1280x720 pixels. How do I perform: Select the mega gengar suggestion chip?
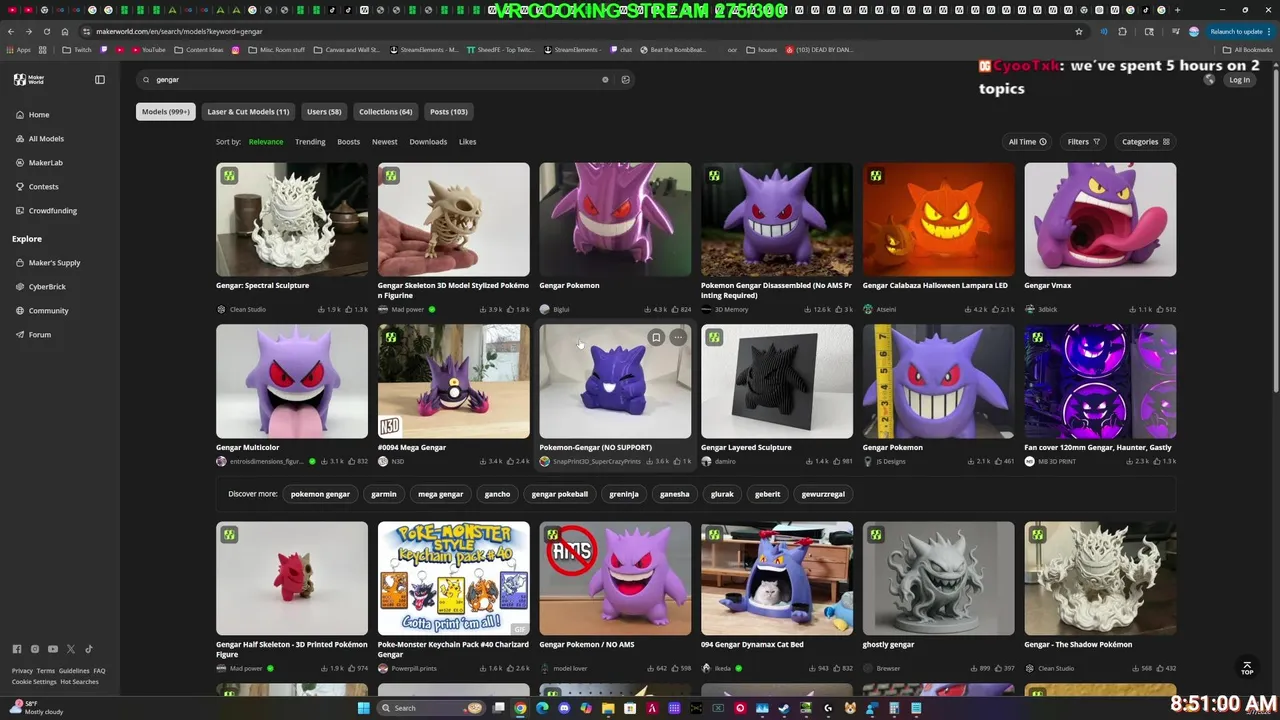coord(440,494)
